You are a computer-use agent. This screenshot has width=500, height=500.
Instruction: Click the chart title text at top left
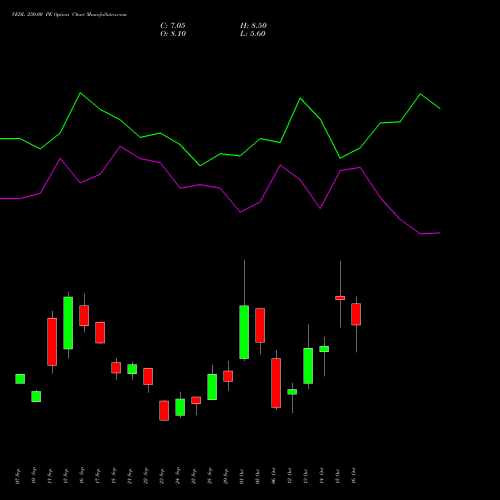69,15
